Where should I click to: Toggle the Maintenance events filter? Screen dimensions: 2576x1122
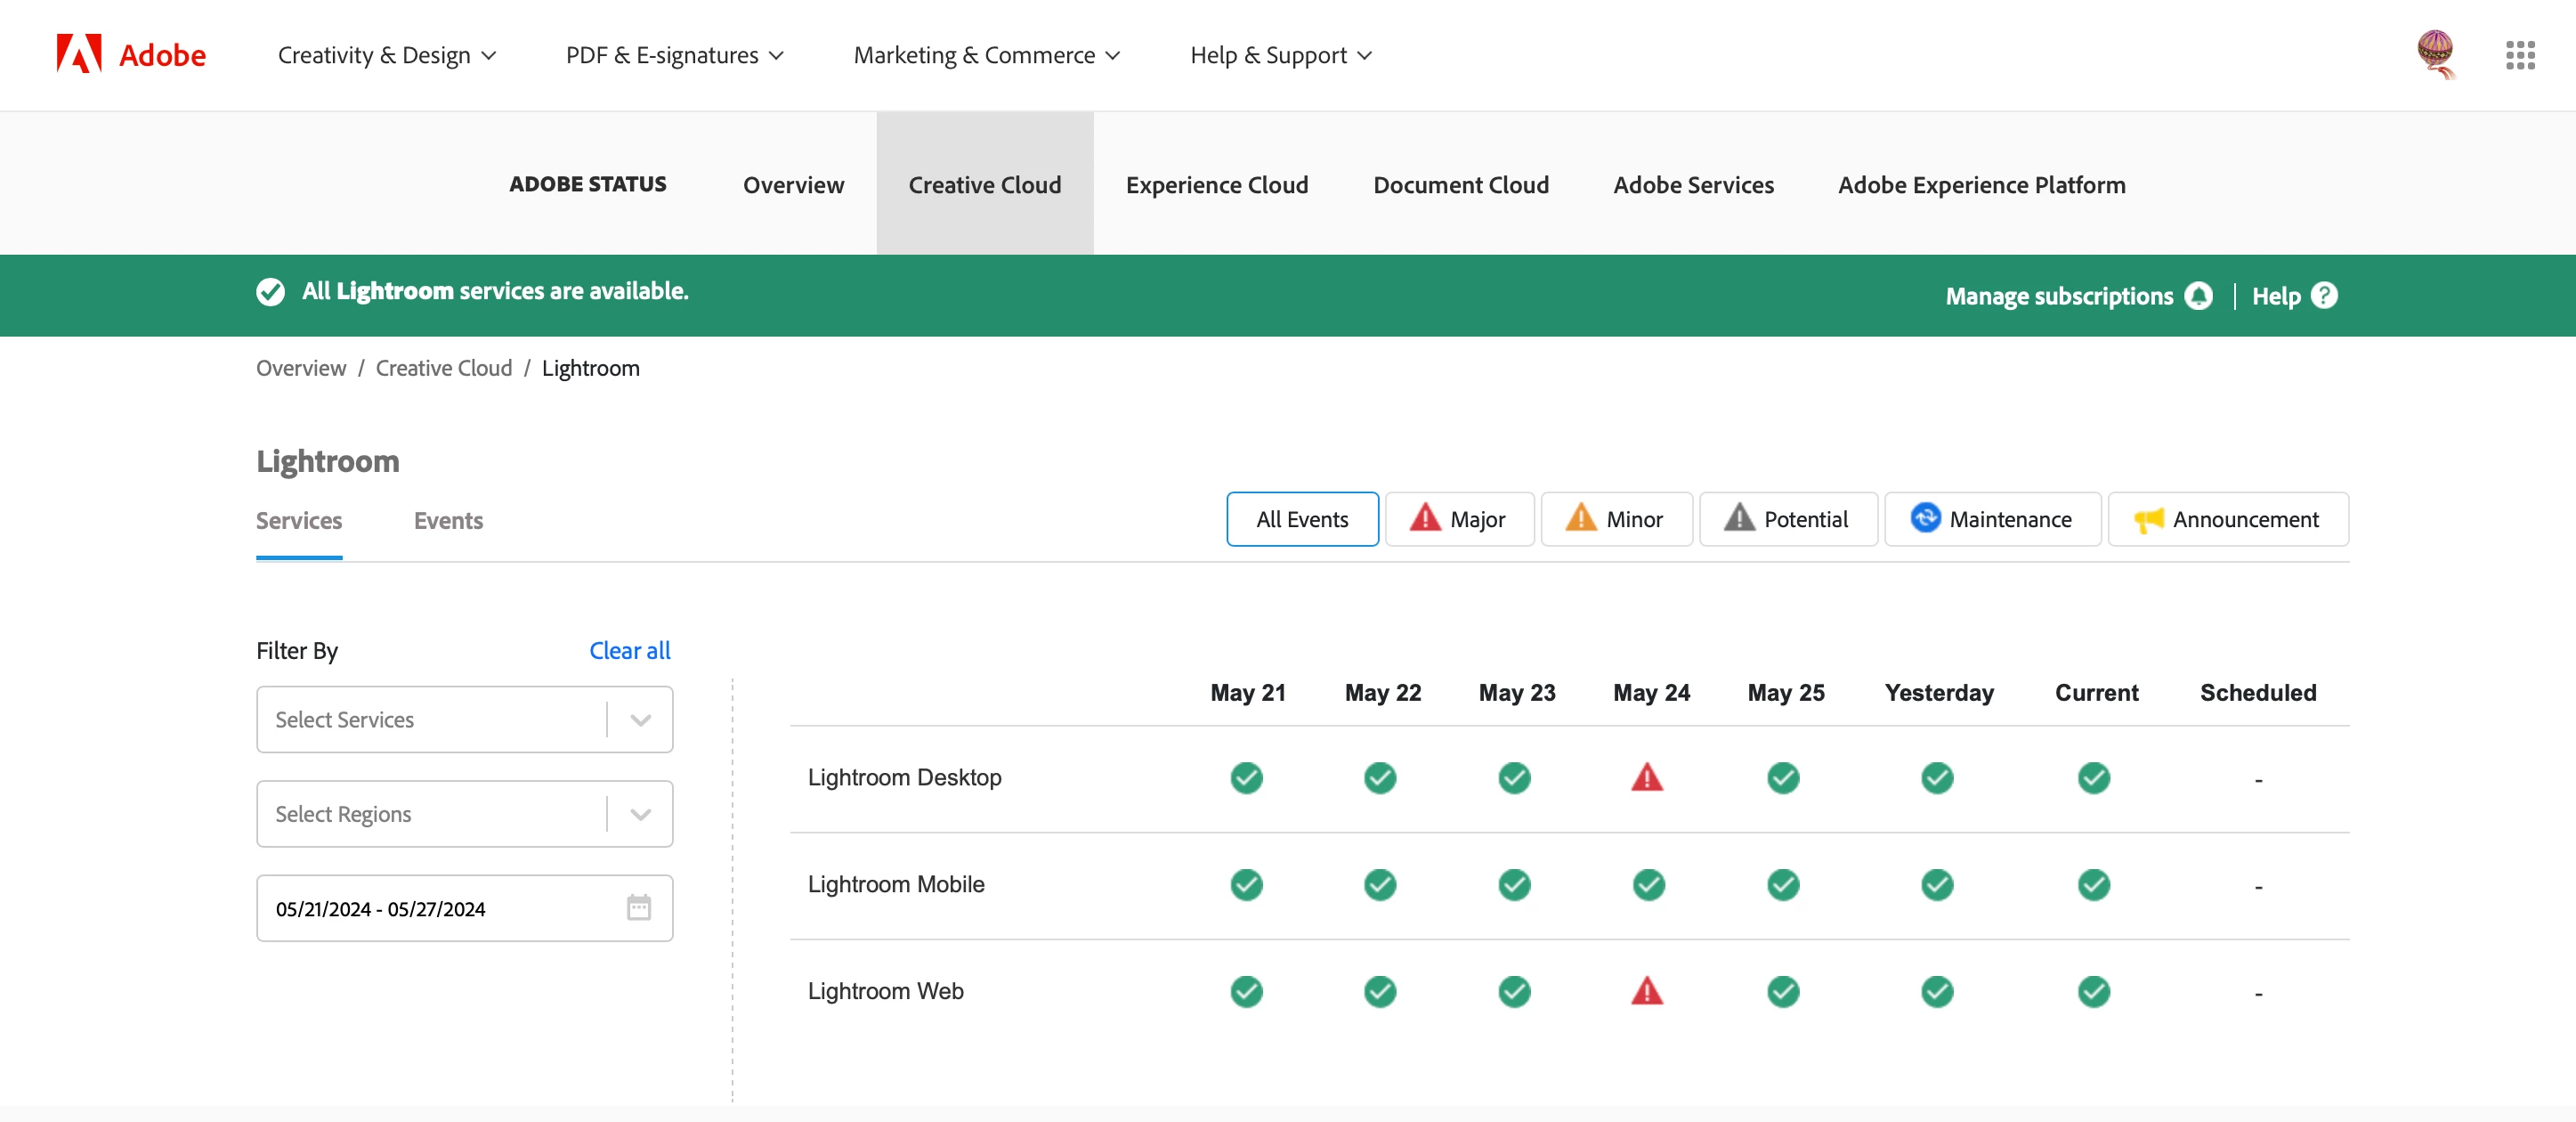[1992, 519]
